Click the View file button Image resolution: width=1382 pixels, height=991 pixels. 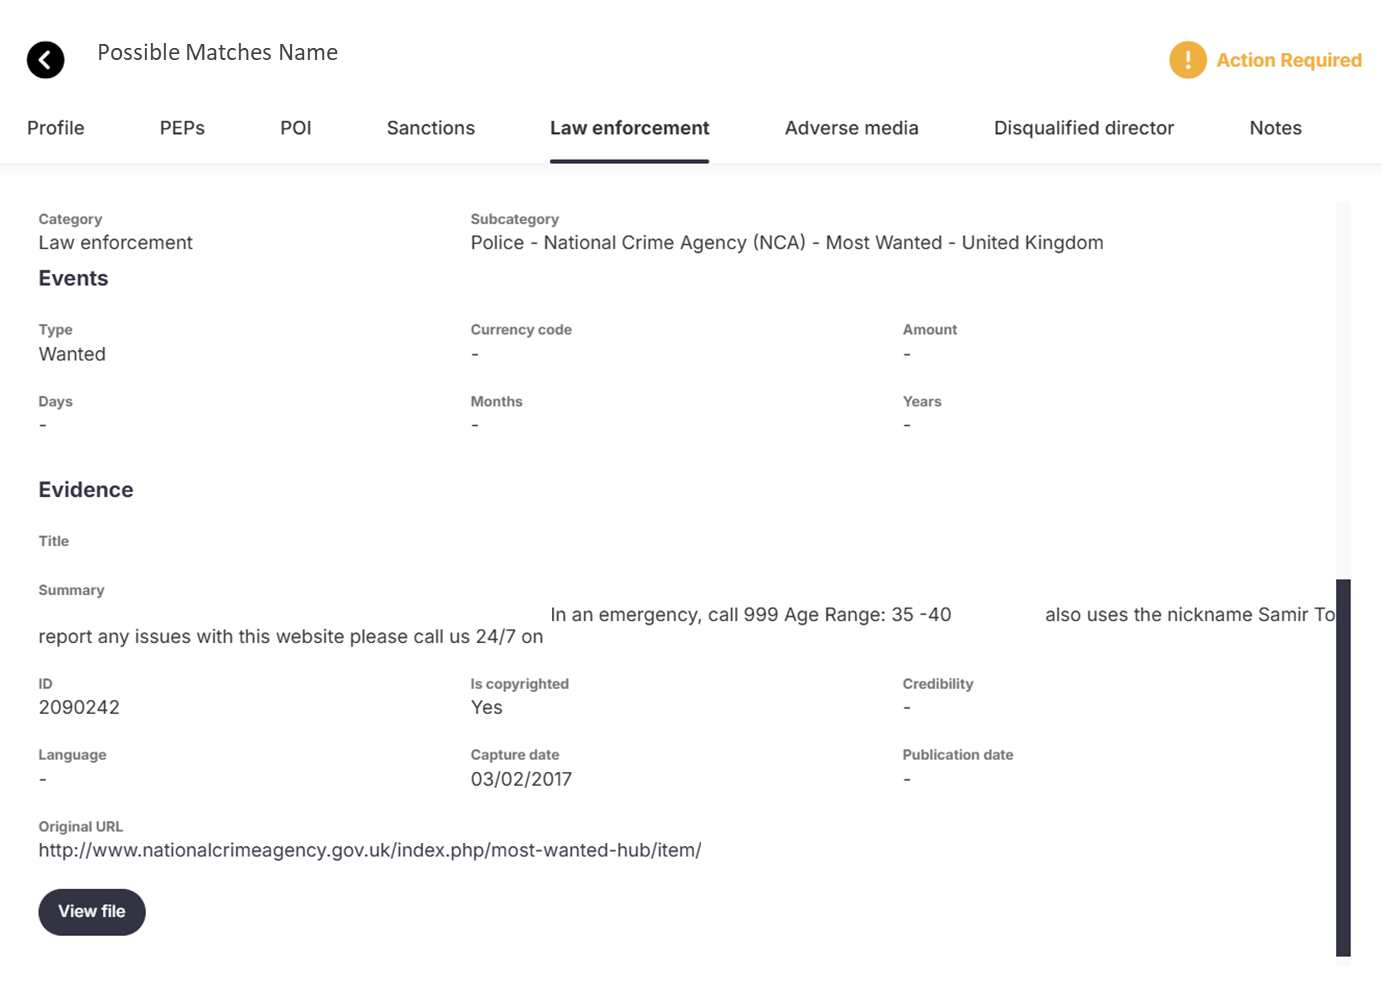coord(92,912)
